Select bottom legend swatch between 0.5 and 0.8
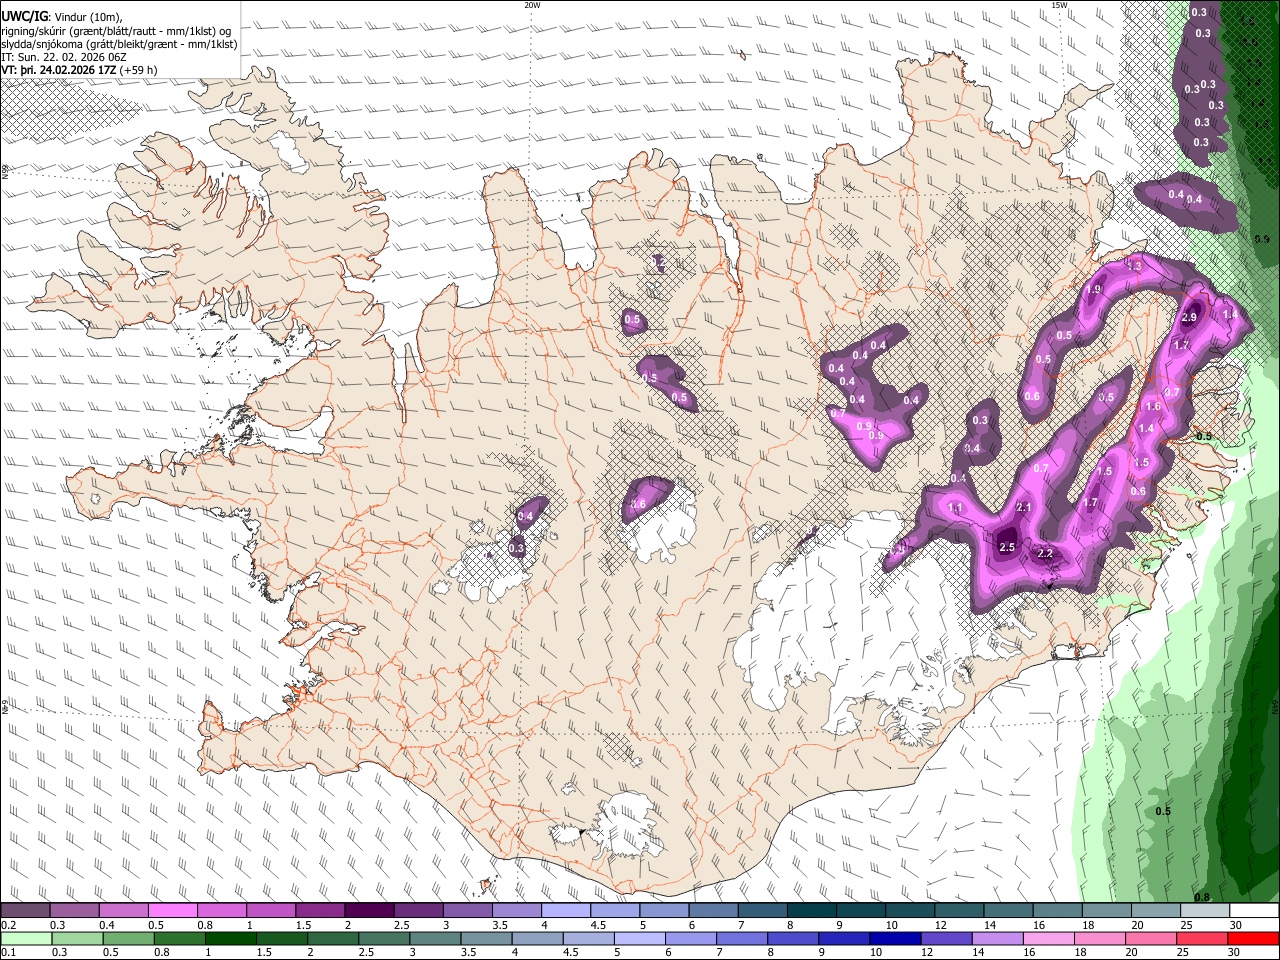Image resolution: width=1280 pixels, height=960 pixels. pos(128,939)
